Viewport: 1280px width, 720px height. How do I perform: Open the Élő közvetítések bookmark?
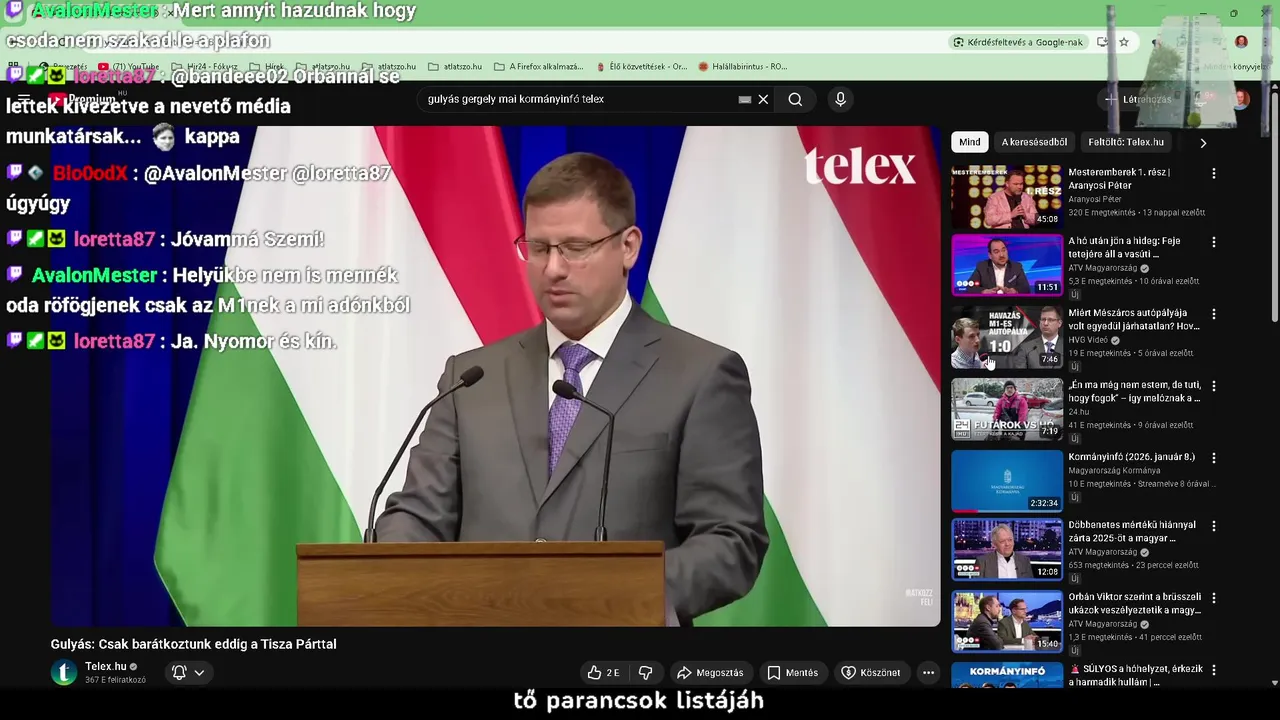[641, 67]
